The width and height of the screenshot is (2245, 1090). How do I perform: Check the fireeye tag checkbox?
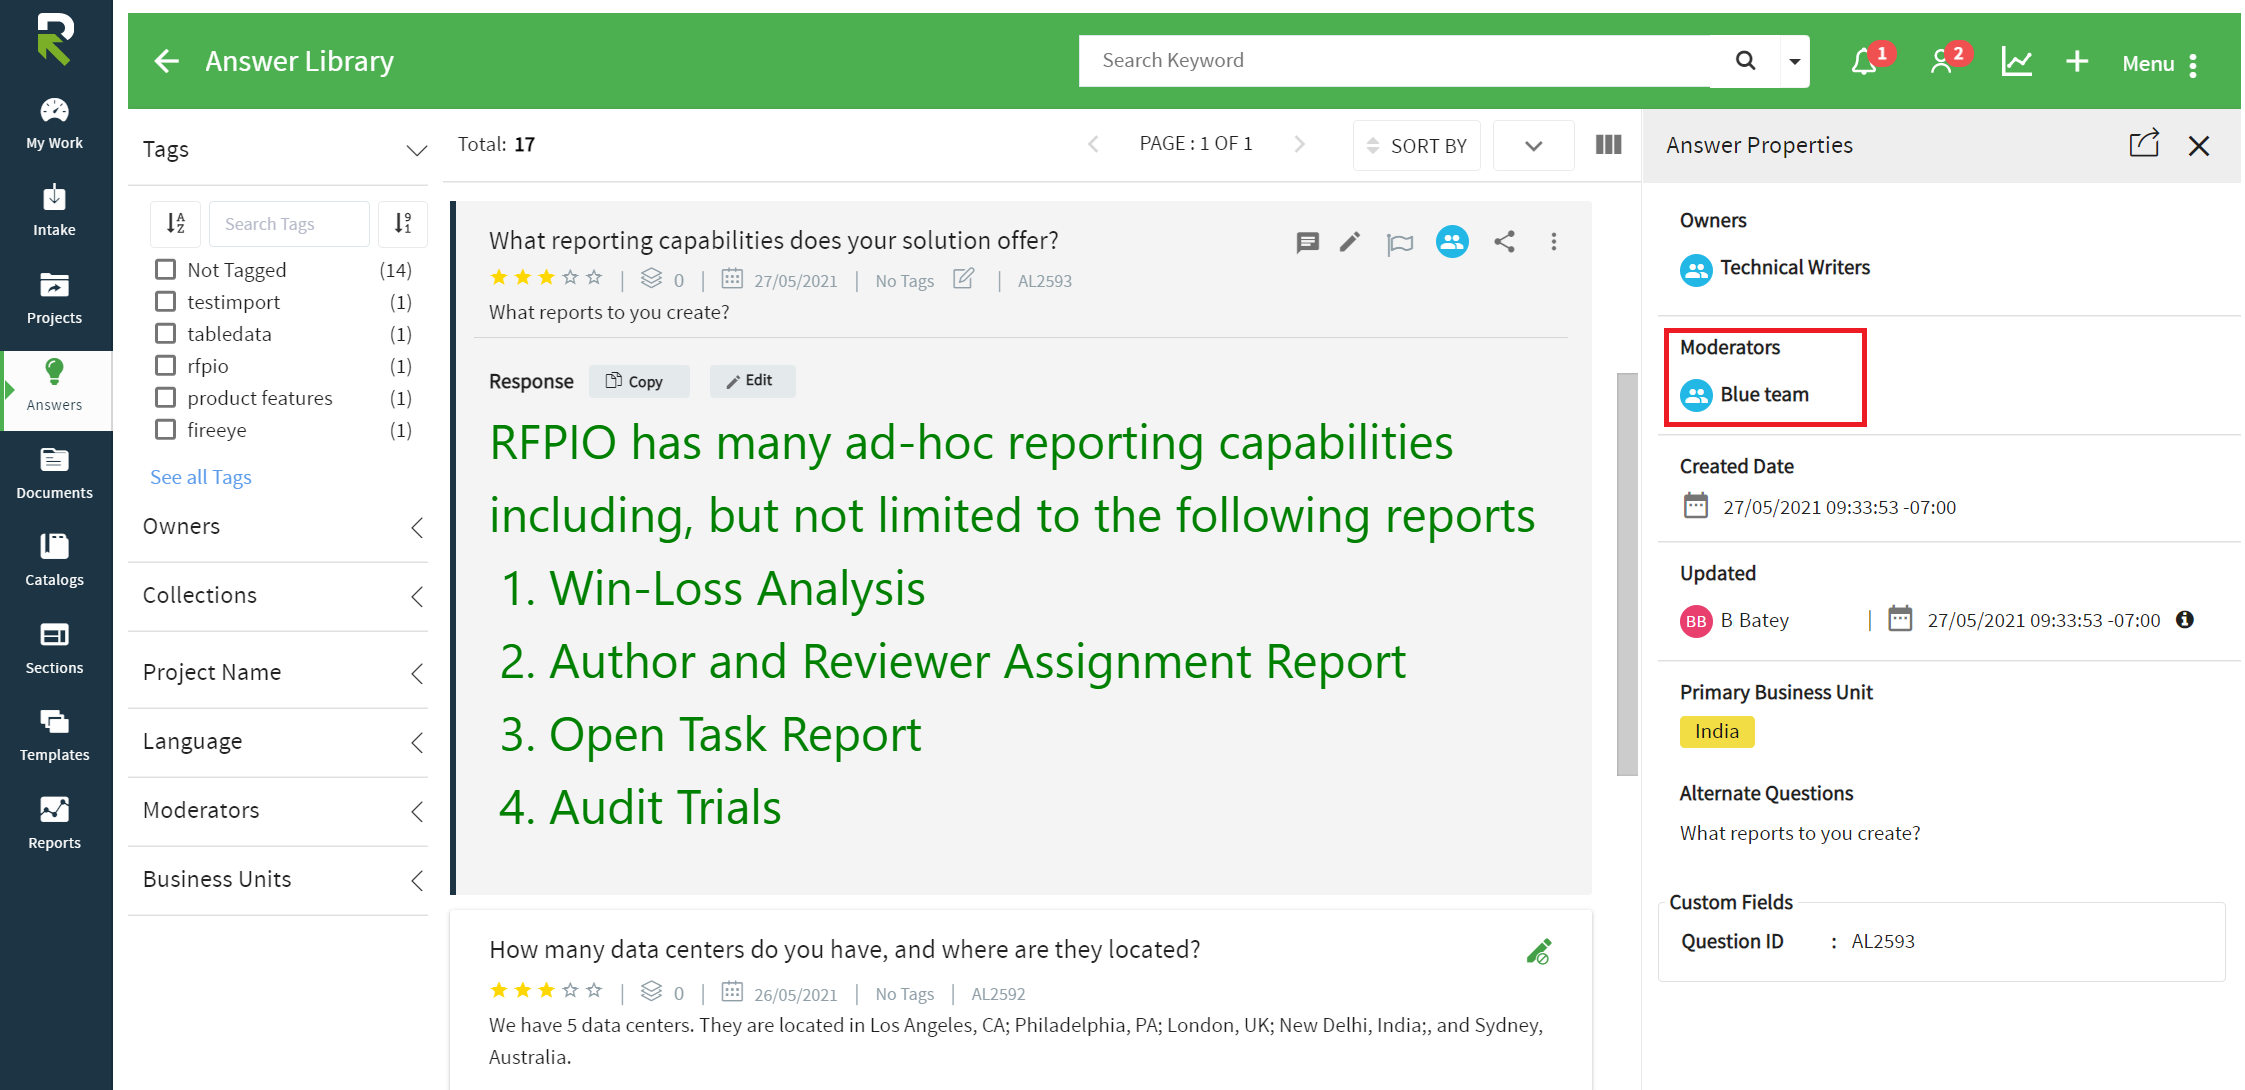[x=166, y=429]
